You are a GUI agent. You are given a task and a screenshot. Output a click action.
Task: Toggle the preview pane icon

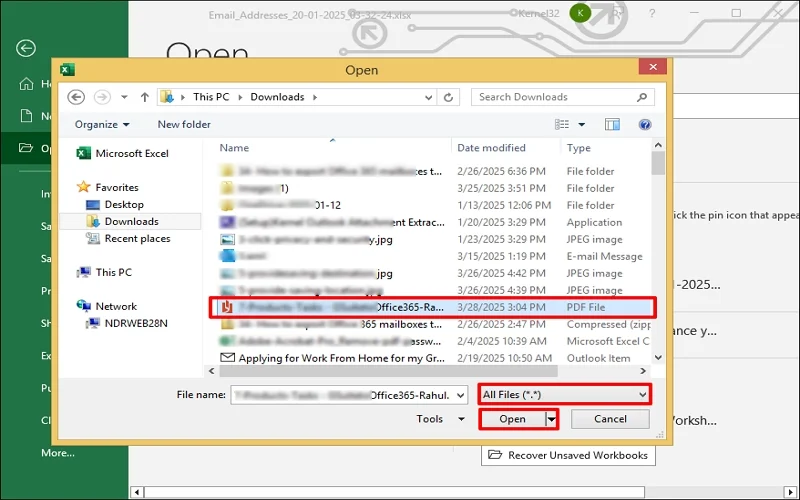click(x=612, y=125)
